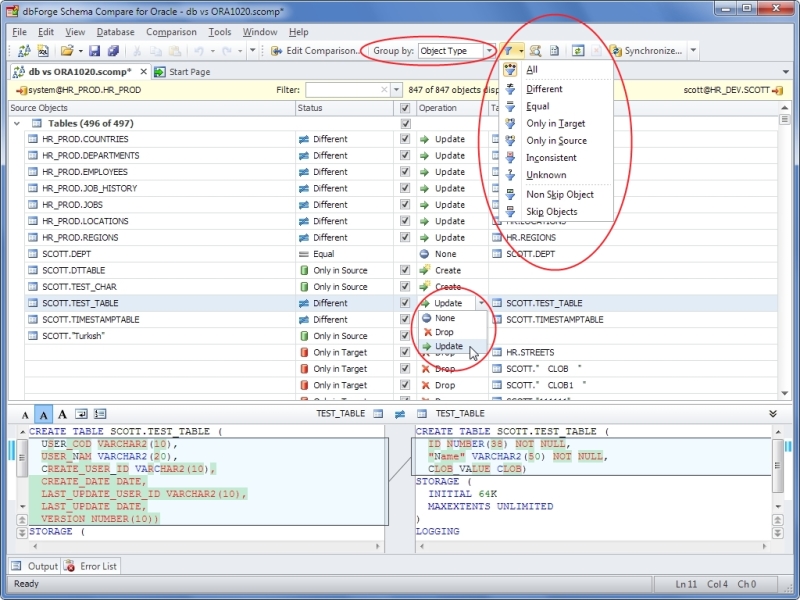800x600 pixels.
Task: Open the SCOTT.TEST_TABLE operation dropdown arrow
Action: pos(481,303)
